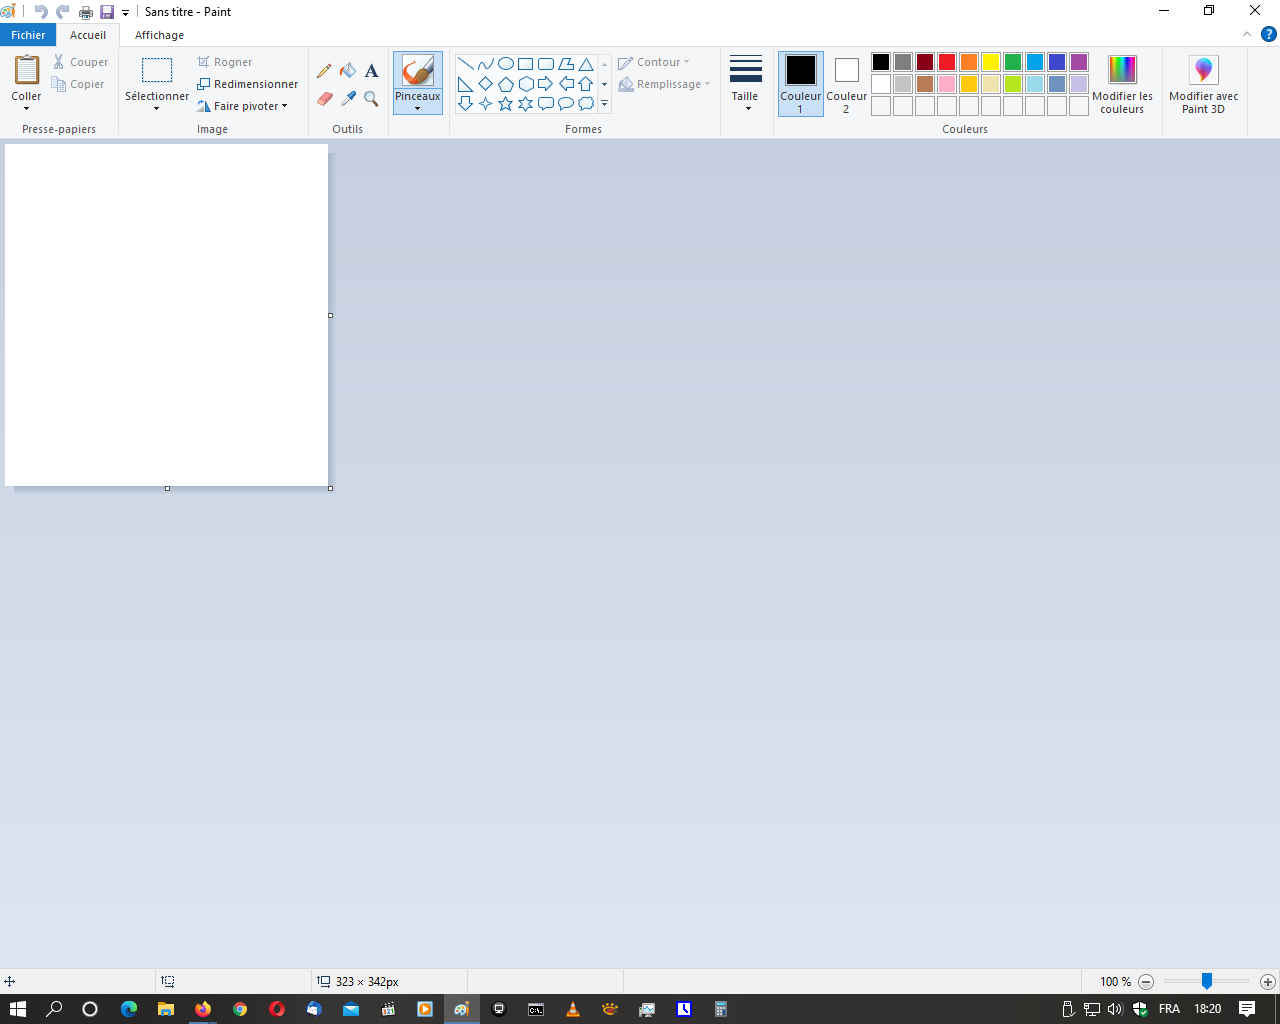Open the Taille line thickness menu

pos(745,84)
